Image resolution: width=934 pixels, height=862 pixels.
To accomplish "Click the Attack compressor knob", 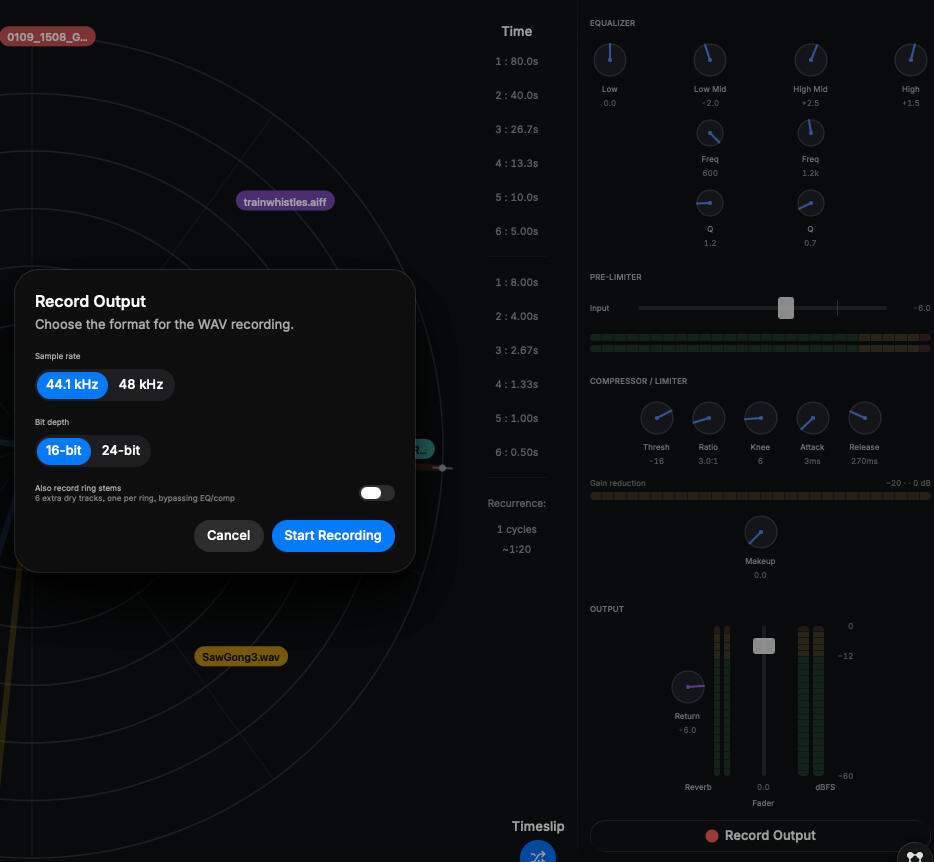I will click(812, 418).
